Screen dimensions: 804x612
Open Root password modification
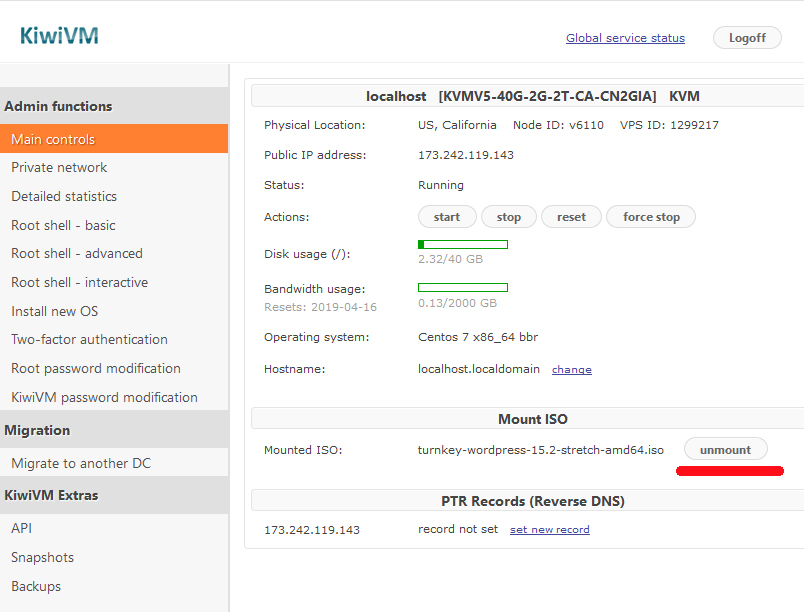point(96,368)
